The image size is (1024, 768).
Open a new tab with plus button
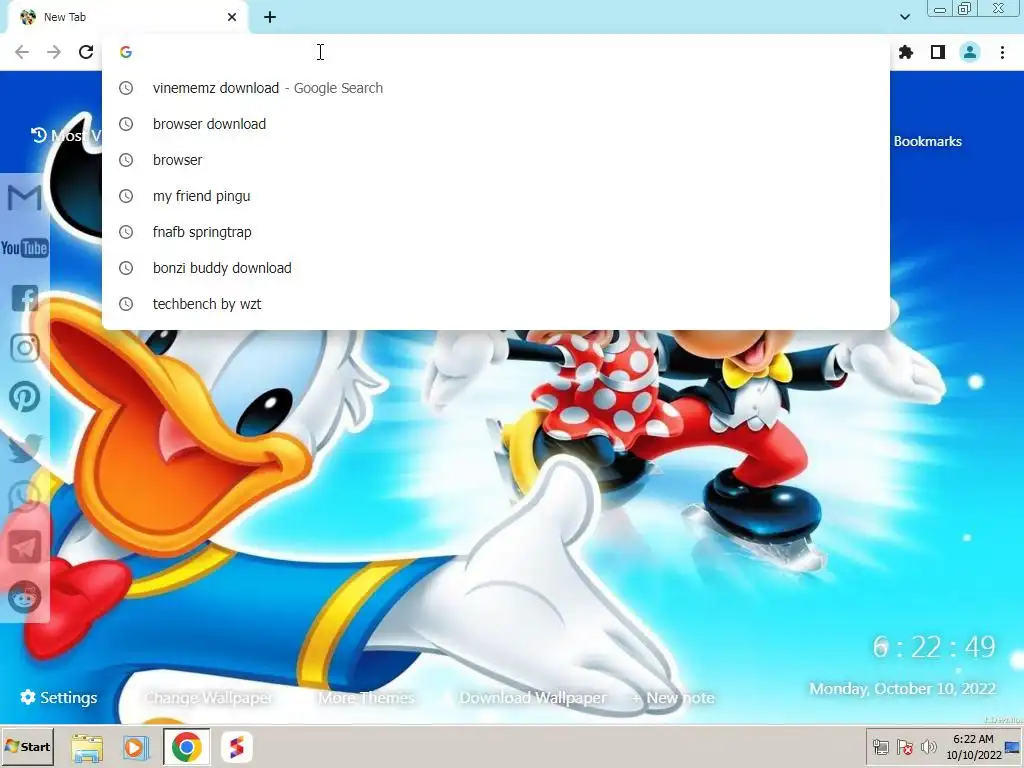click(x=270, y=17)
